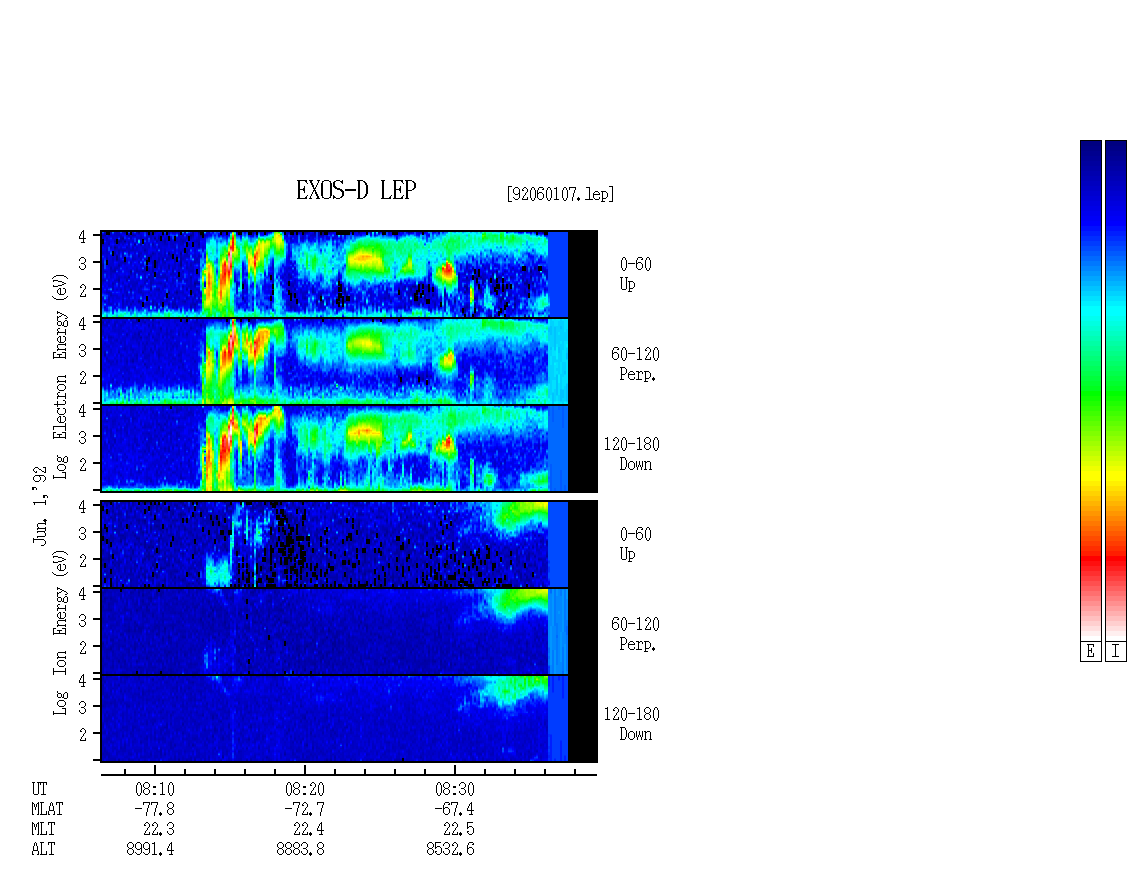Click the Jun. 1, '92 date label
This screenshot has height=875, width=1130.
(x=40, y=505)
